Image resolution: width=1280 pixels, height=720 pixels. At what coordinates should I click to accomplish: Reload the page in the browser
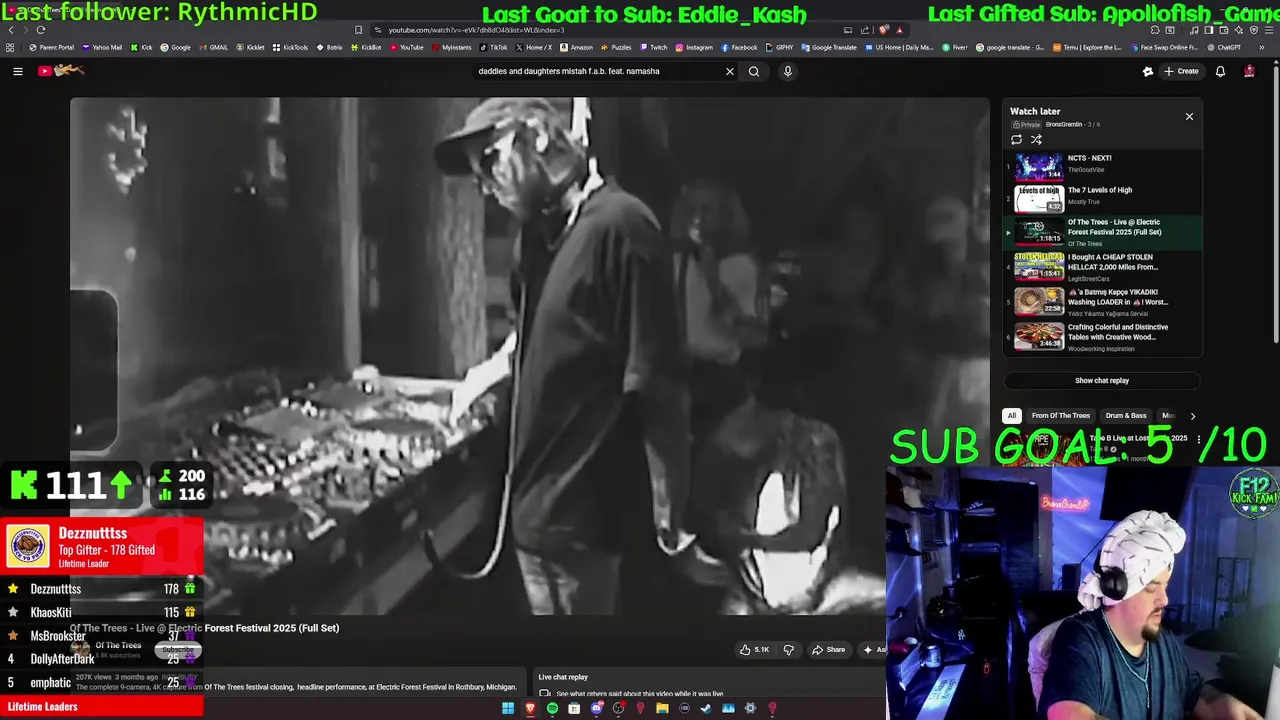41,30
